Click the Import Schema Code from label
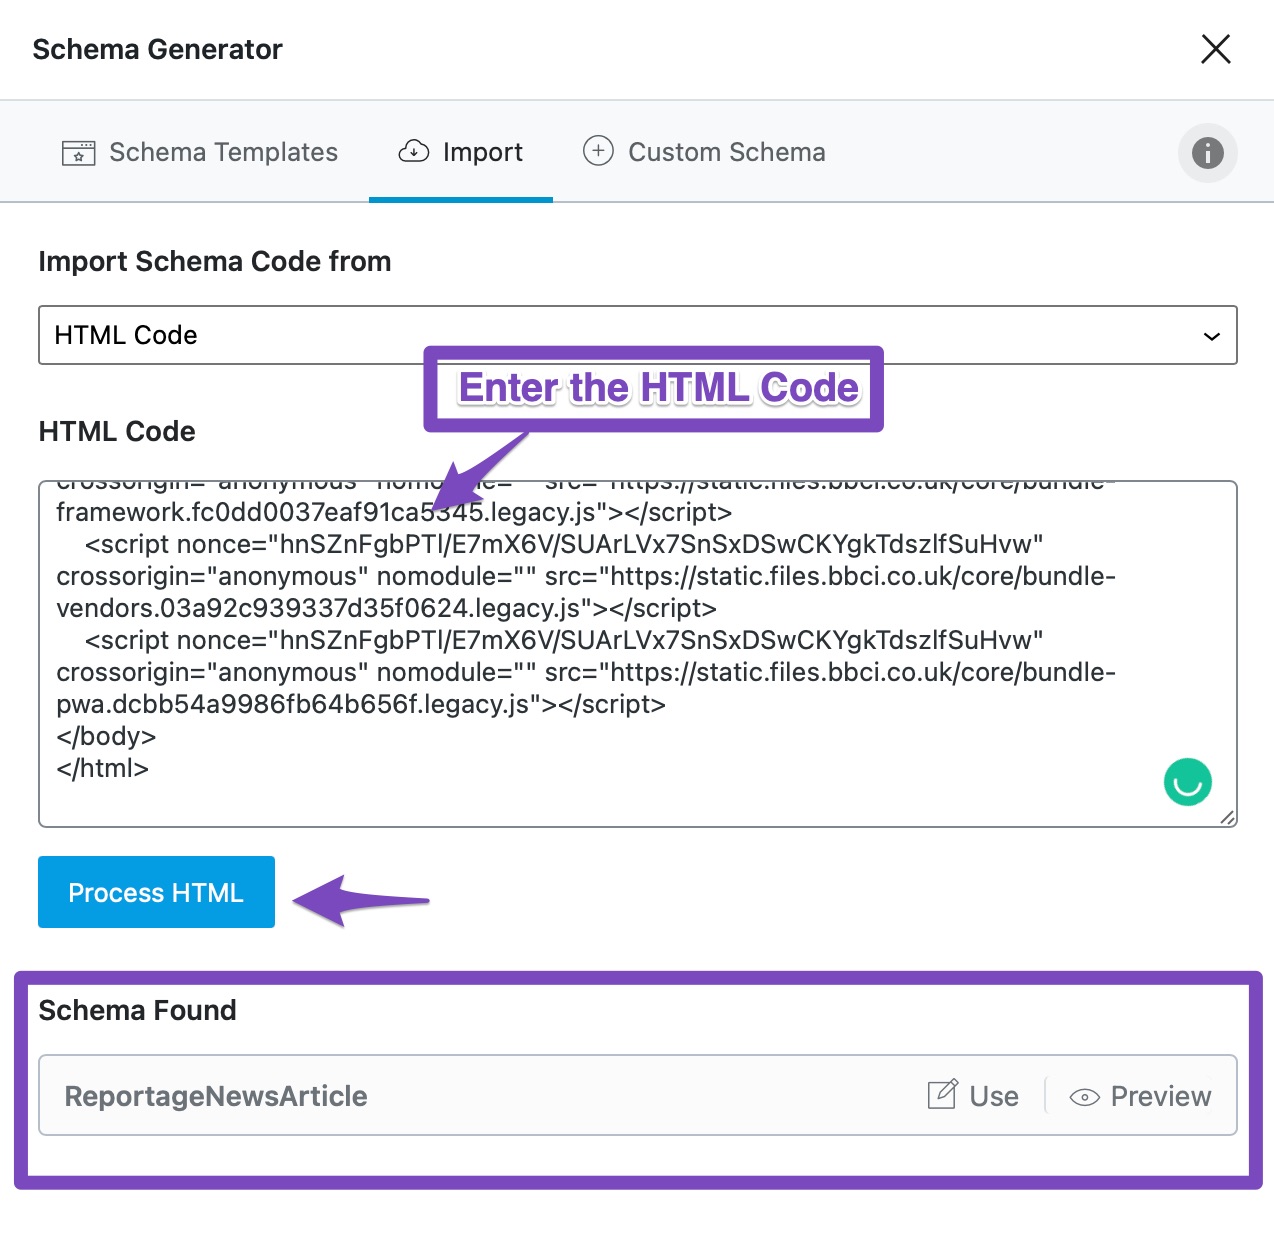Image resolution: width=1274 pixels, height=1248 pixels. pos(215,261)
